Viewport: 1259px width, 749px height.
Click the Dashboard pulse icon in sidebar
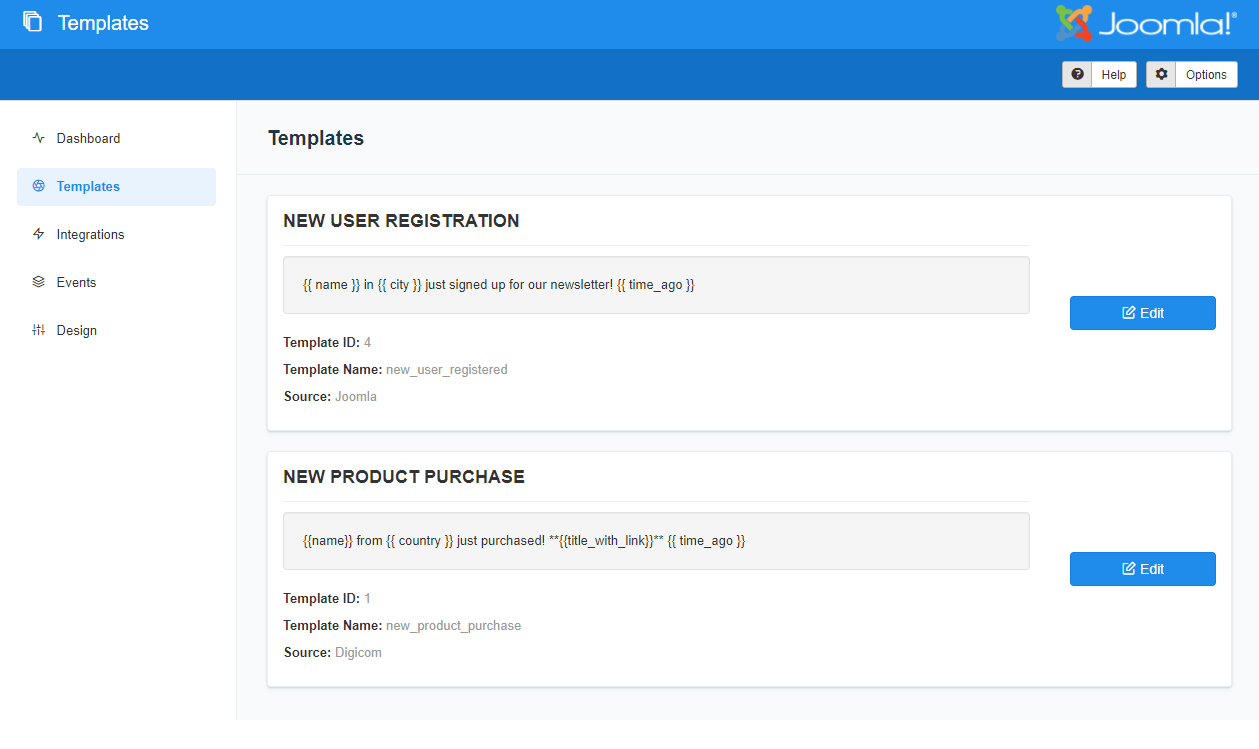(x=37, y=138)
